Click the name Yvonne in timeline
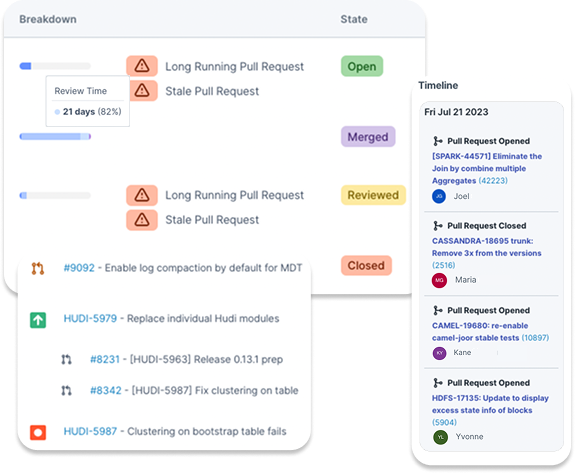Viewport: 576px width, 474px height. pos(469,437)
